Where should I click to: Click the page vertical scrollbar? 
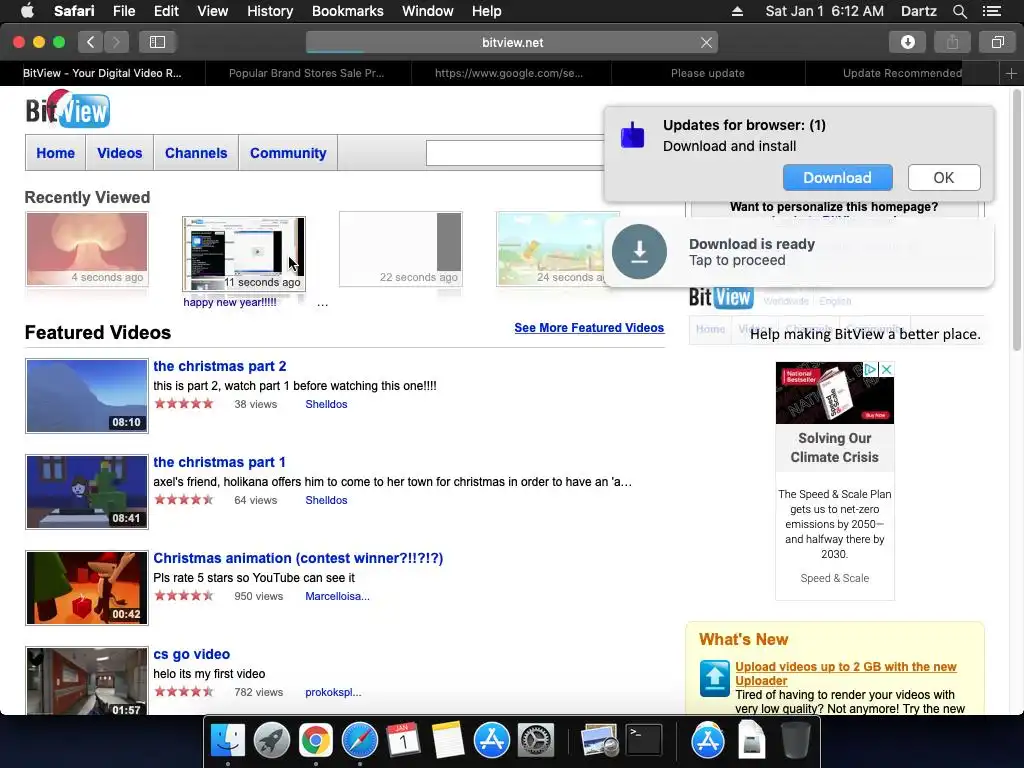coord(1016,222)
